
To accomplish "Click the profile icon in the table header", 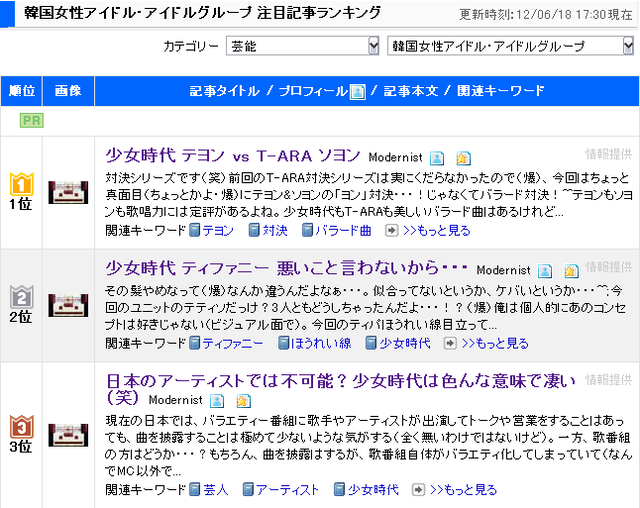I will pyautogui.click(x=358, y=91).
